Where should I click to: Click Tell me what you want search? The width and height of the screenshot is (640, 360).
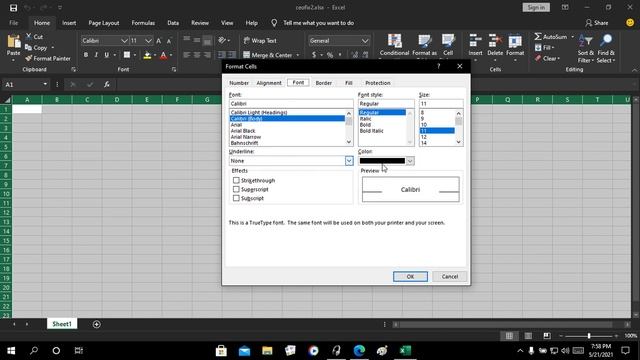(x=318, y=23)
